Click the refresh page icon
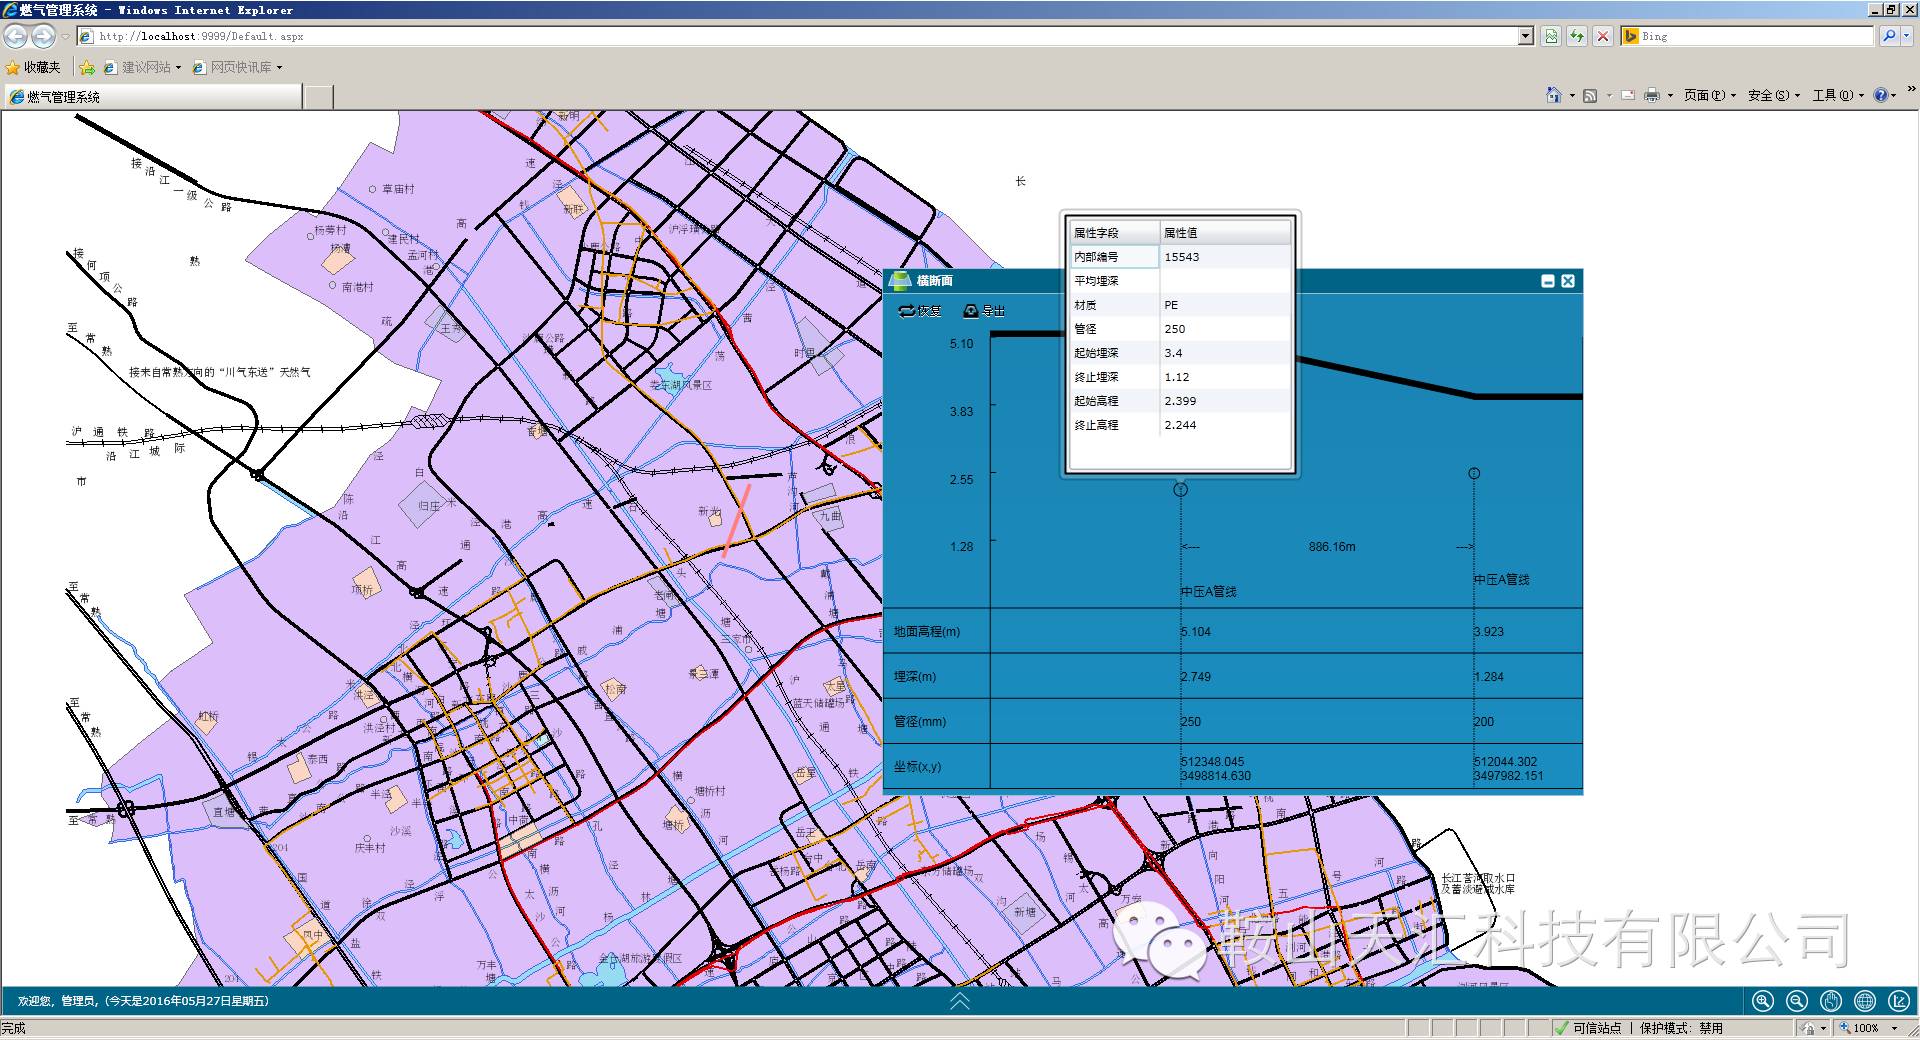This screenshot has height=1040, width=1920. (x=1577, y=36)
